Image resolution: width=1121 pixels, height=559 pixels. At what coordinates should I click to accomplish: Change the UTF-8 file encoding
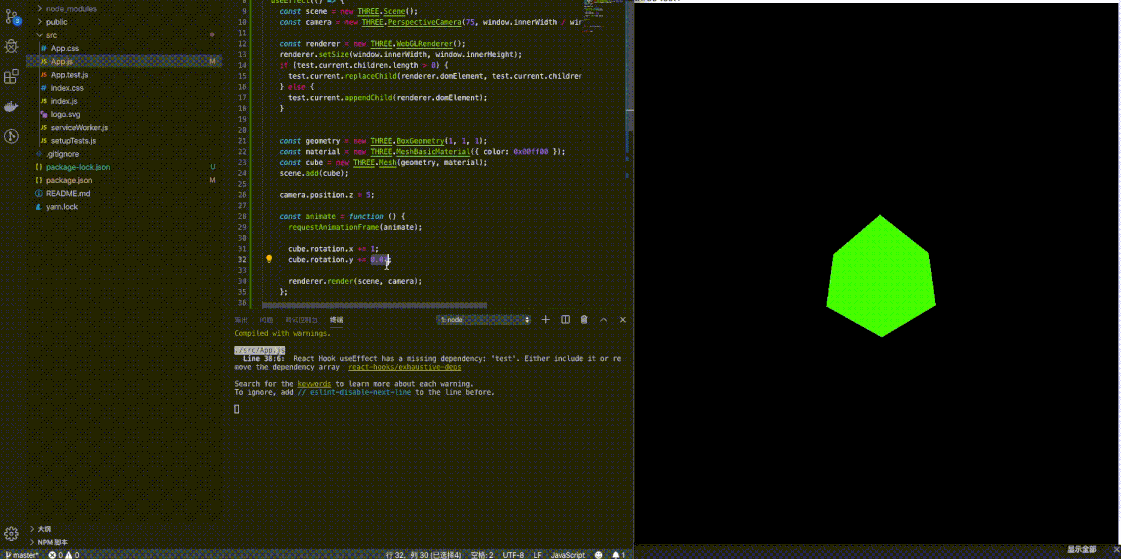pos(513,555)
